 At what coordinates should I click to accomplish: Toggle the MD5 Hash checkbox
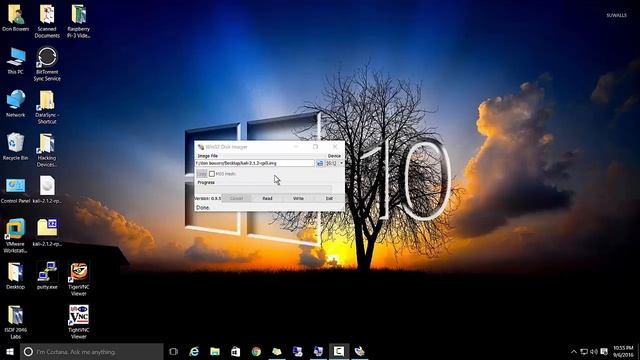tap(212, 174)
